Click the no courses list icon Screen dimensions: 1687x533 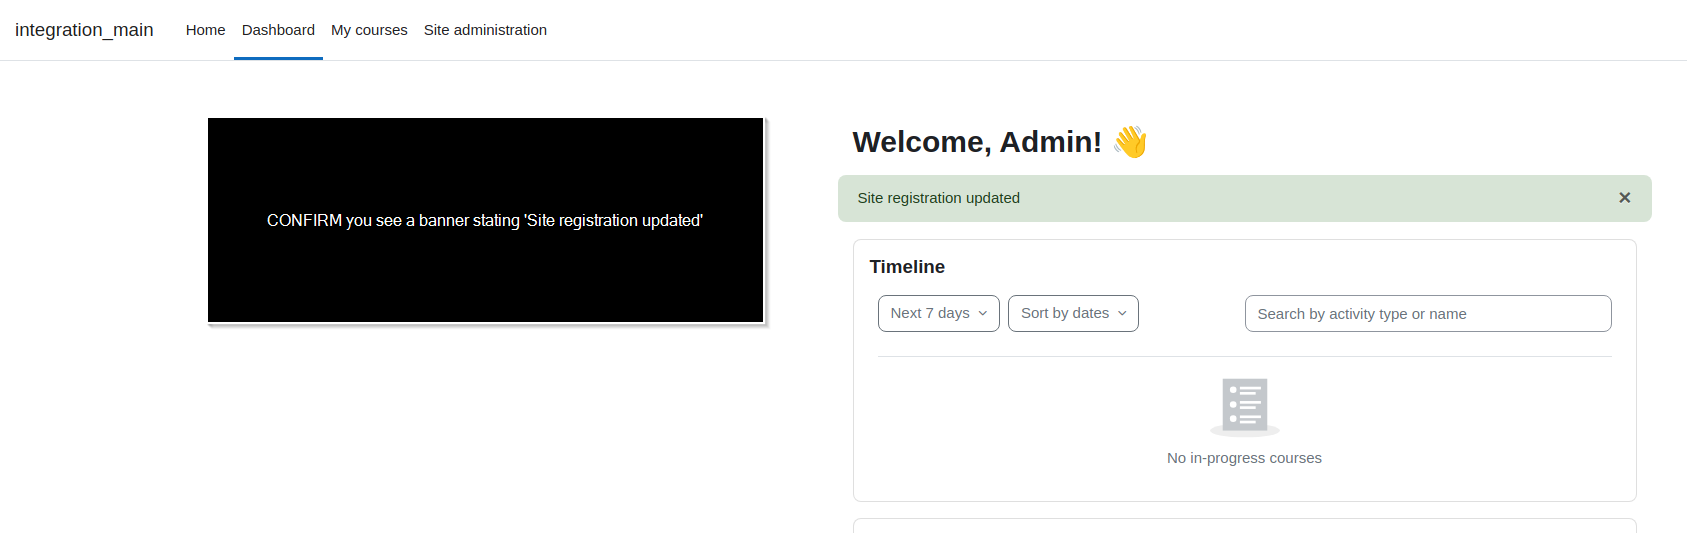tap(1245, 407)
